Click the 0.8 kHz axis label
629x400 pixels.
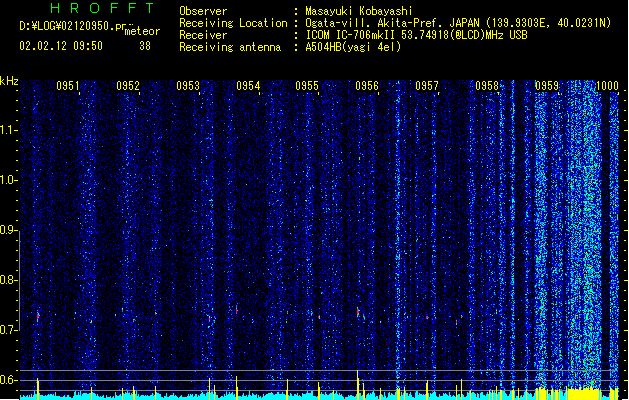tap(9, 280)
